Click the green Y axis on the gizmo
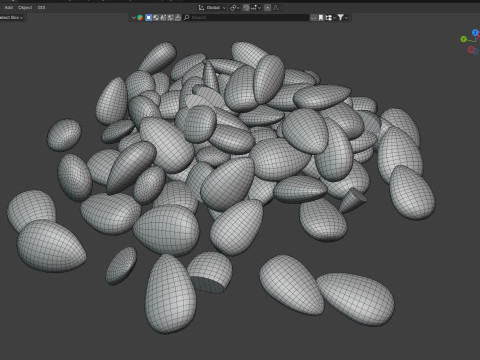This screenshot has height=360, width=480. (x=463, y=39)
